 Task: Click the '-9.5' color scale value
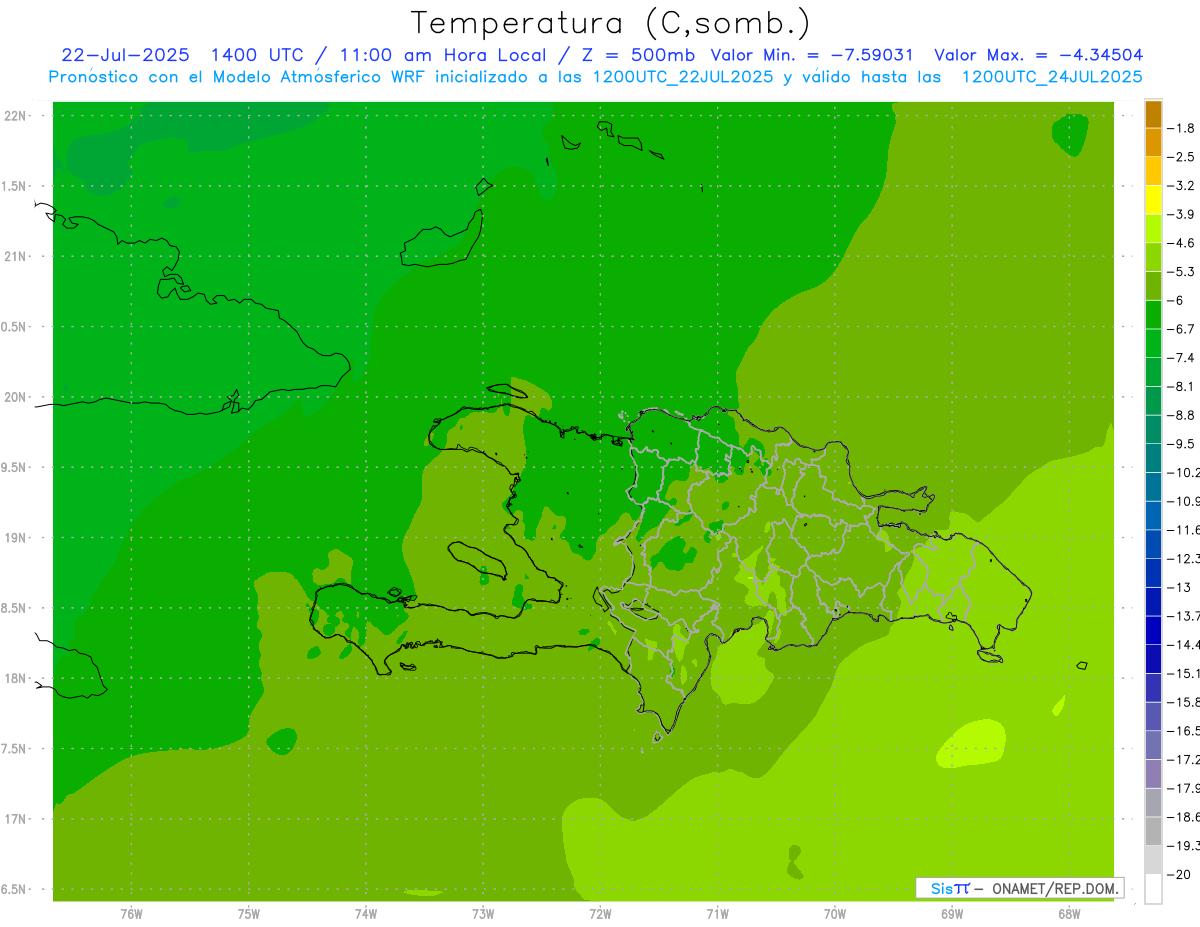coord(1182,444)
